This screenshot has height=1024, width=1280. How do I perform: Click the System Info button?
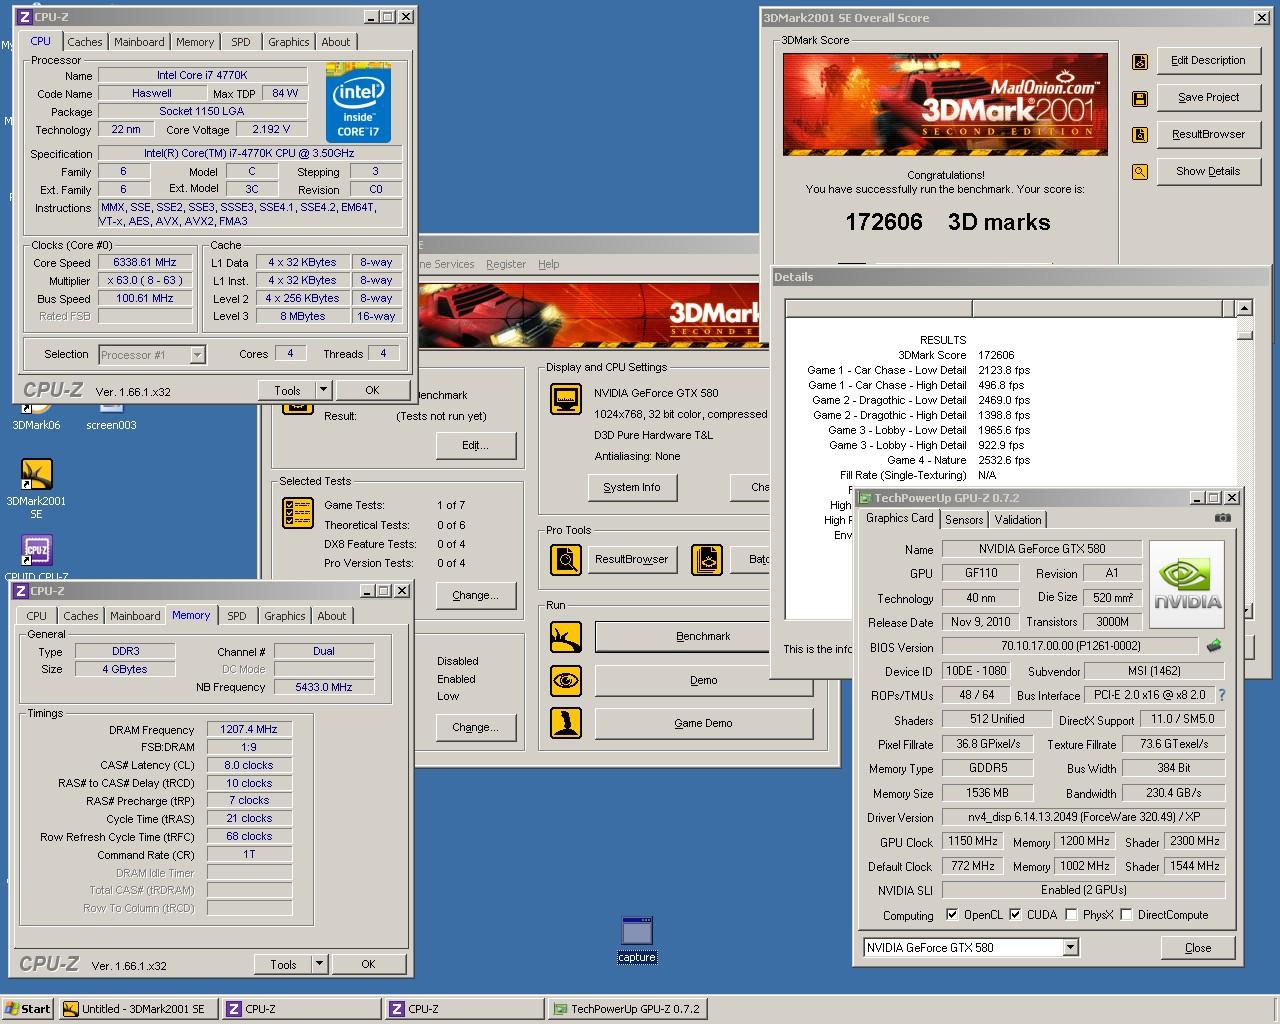pyautogui.click(x=631, y=488)
